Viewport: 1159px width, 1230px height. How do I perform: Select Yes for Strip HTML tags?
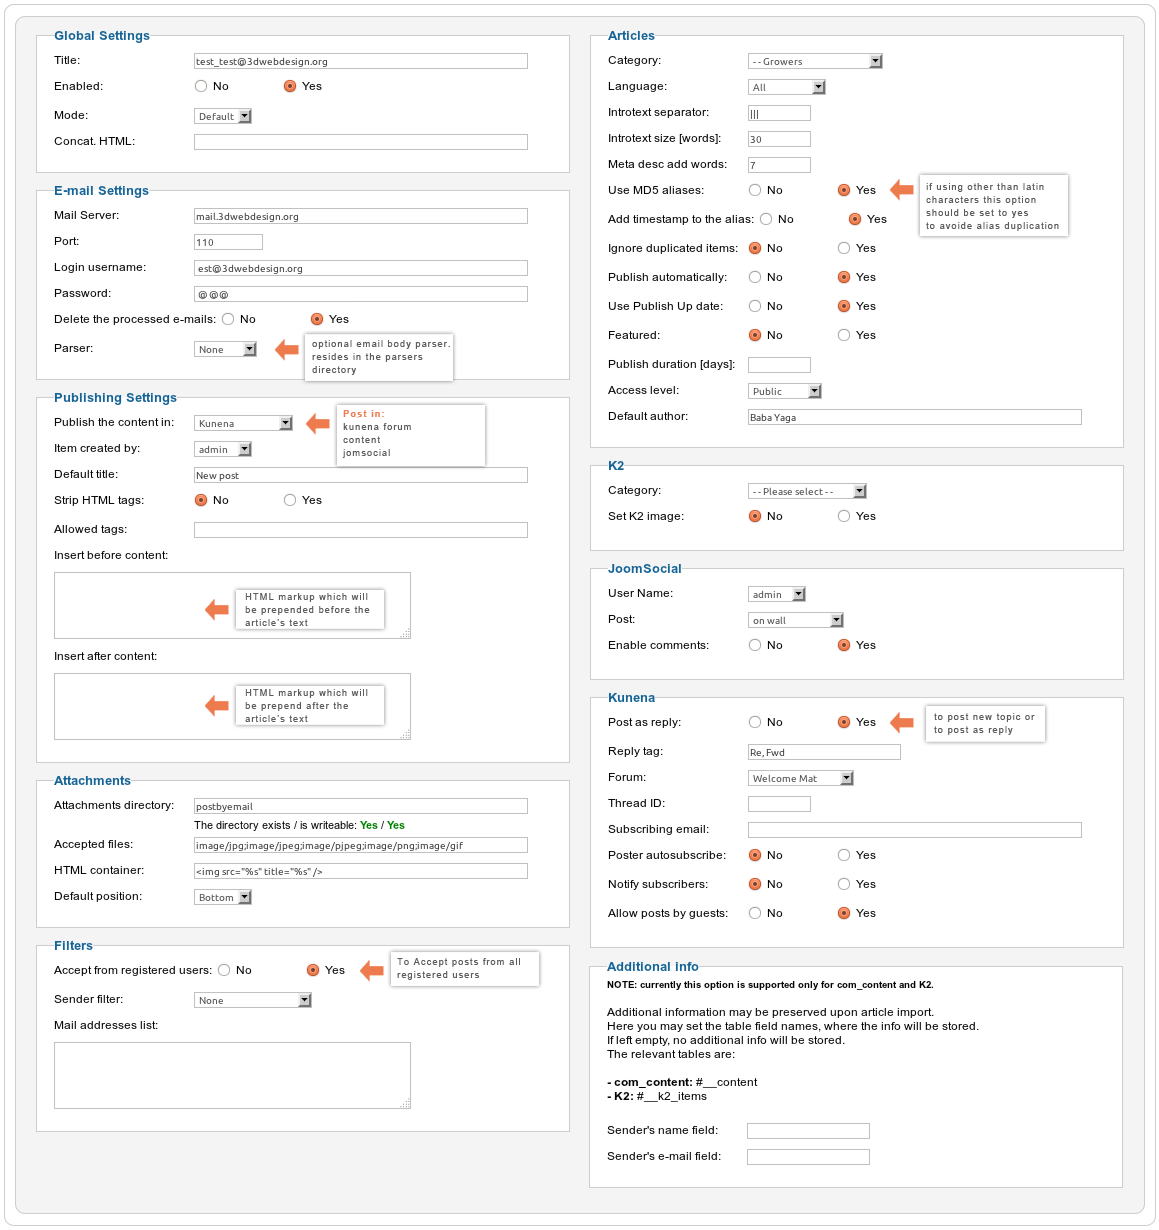click(x=290, y=500)
